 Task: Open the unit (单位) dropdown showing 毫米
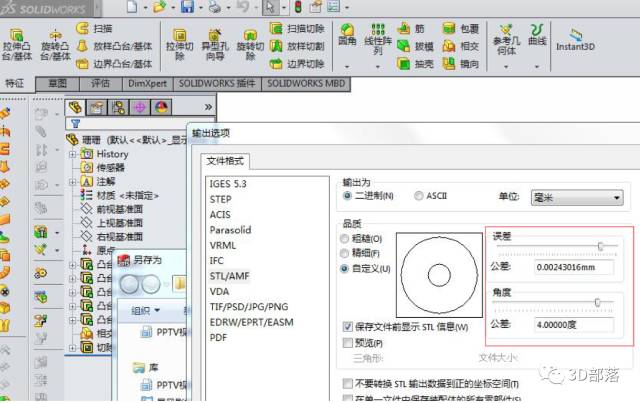coord(577,198)
